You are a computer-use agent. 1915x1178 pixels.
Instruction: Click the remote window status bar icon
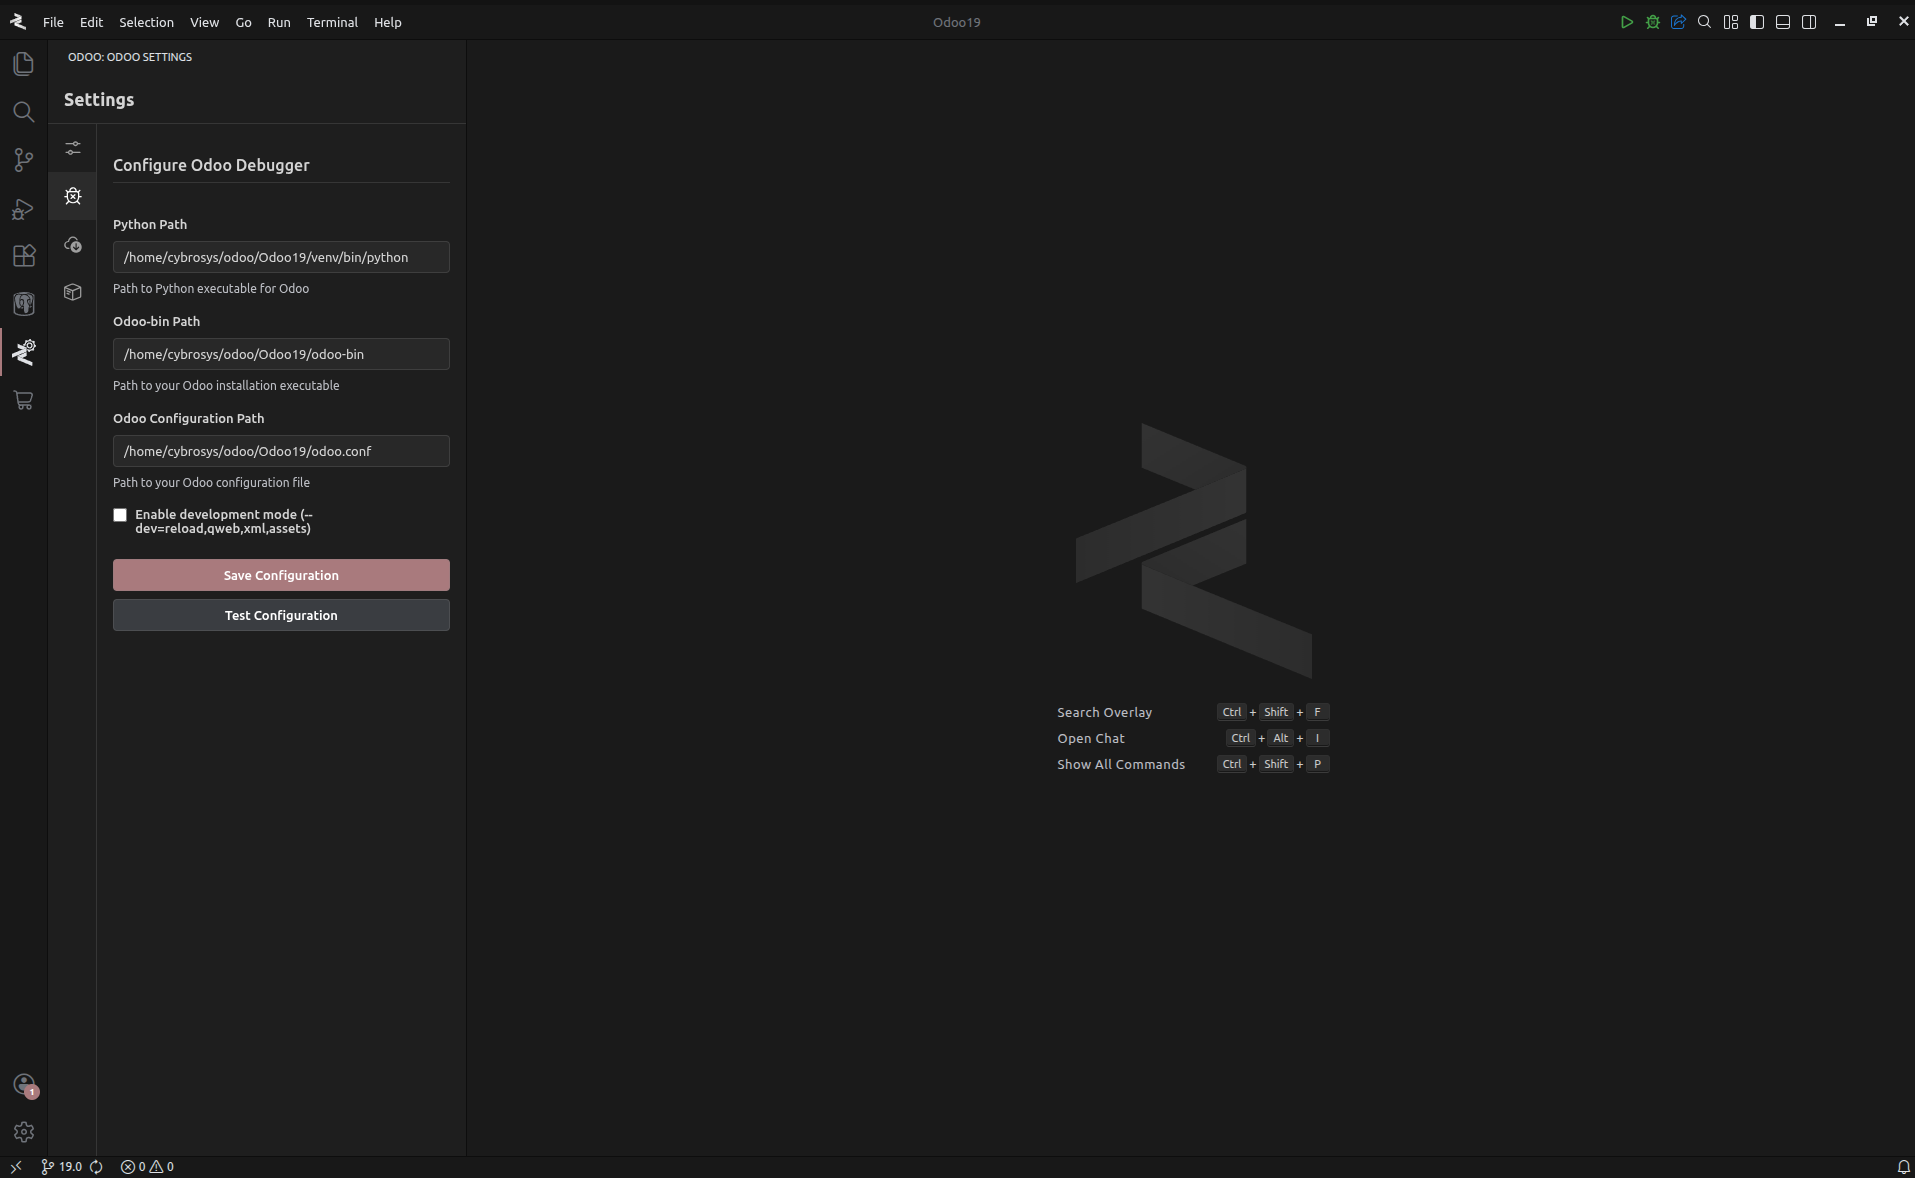pyautogui.click(x=16, y=1166)
